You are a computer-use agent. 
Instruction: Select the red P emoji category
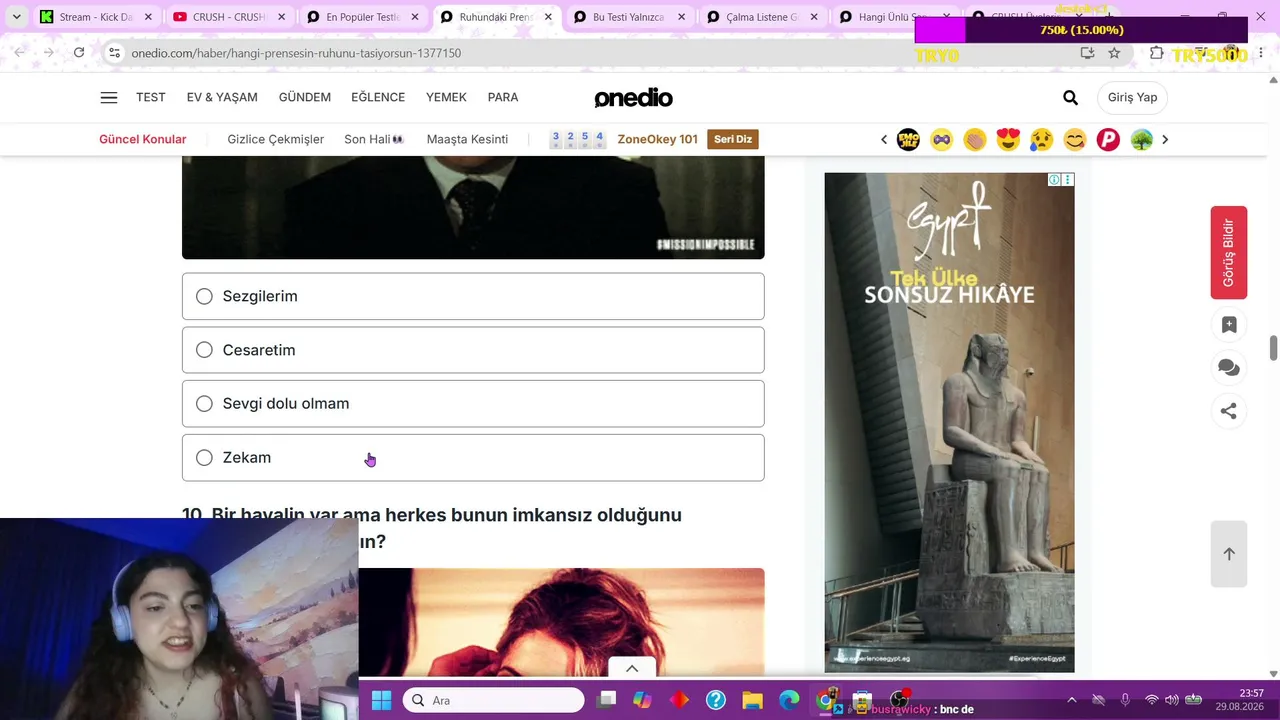point(1108,139)
